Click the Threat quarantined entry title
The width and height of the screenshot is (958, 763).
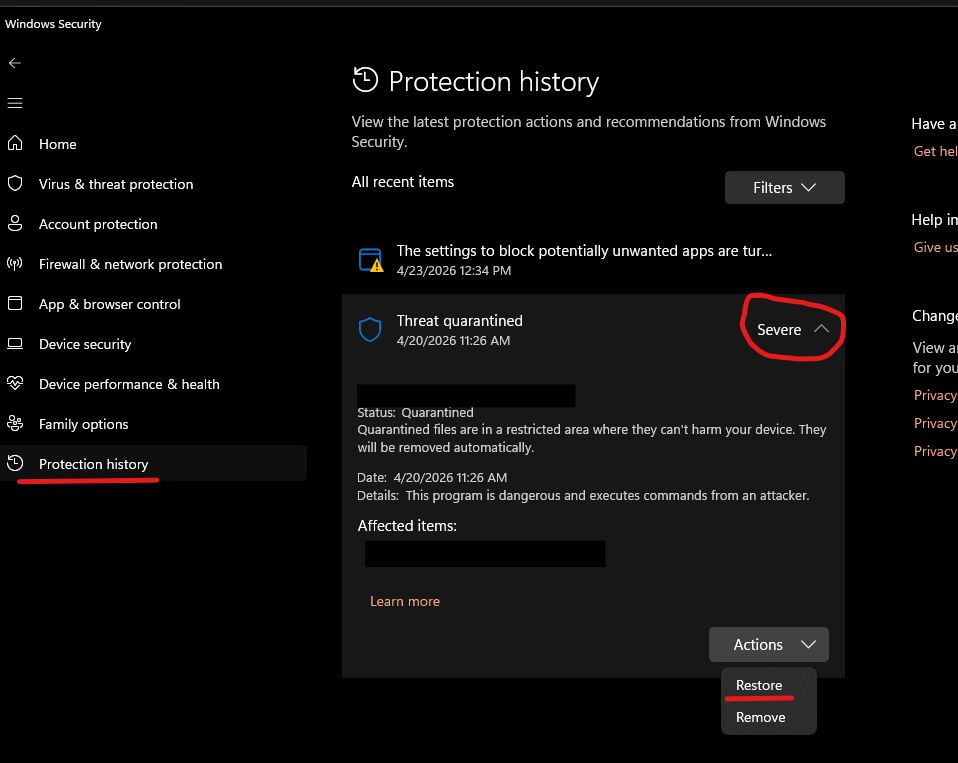click(459, 321)
